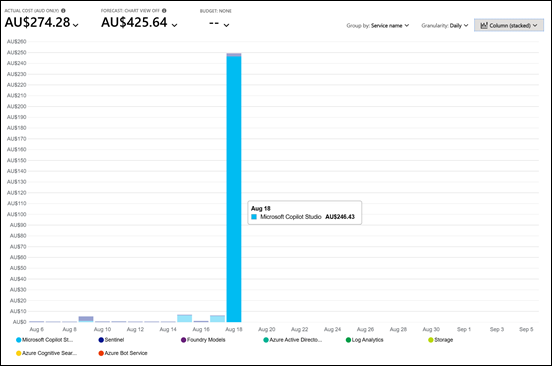Click the AU$100 y-axis label
This screenshot has width=552, height=366.
17,214
